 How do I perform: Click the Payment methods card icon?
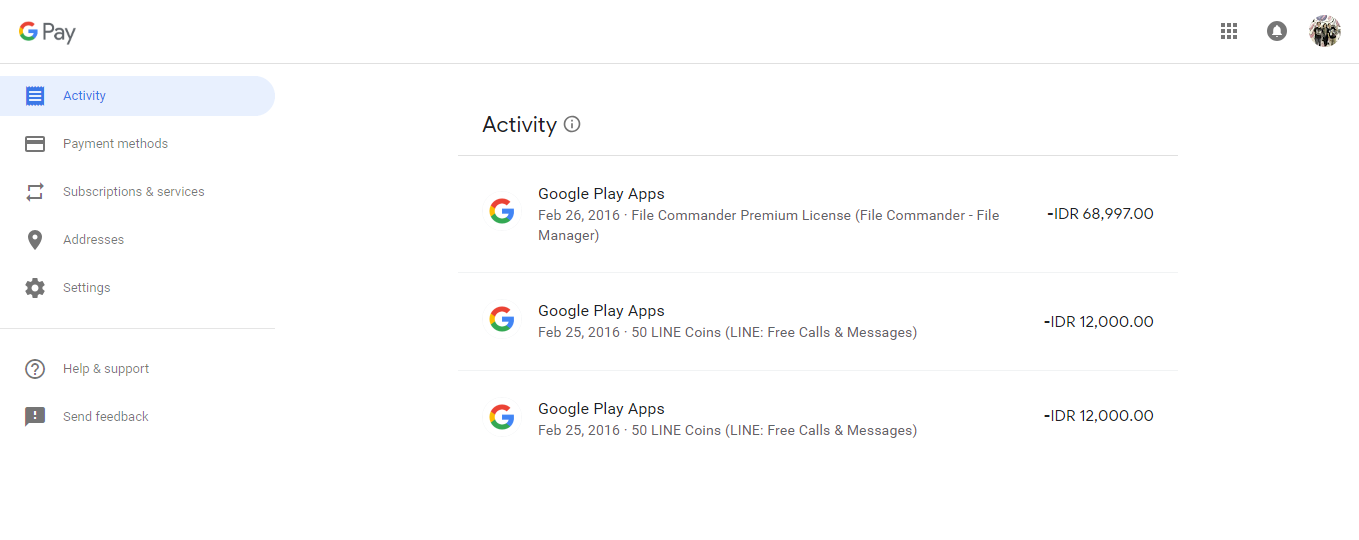coord(35,144)
